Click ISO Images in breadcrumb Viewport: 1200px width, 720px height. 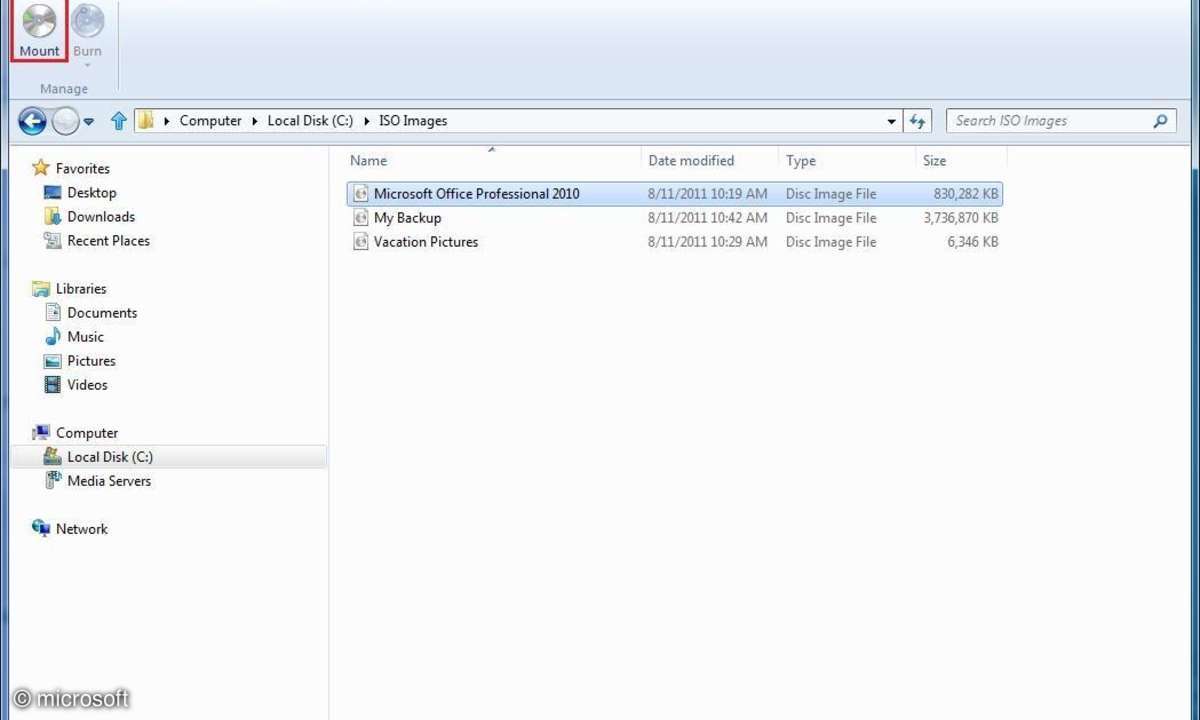413,121
